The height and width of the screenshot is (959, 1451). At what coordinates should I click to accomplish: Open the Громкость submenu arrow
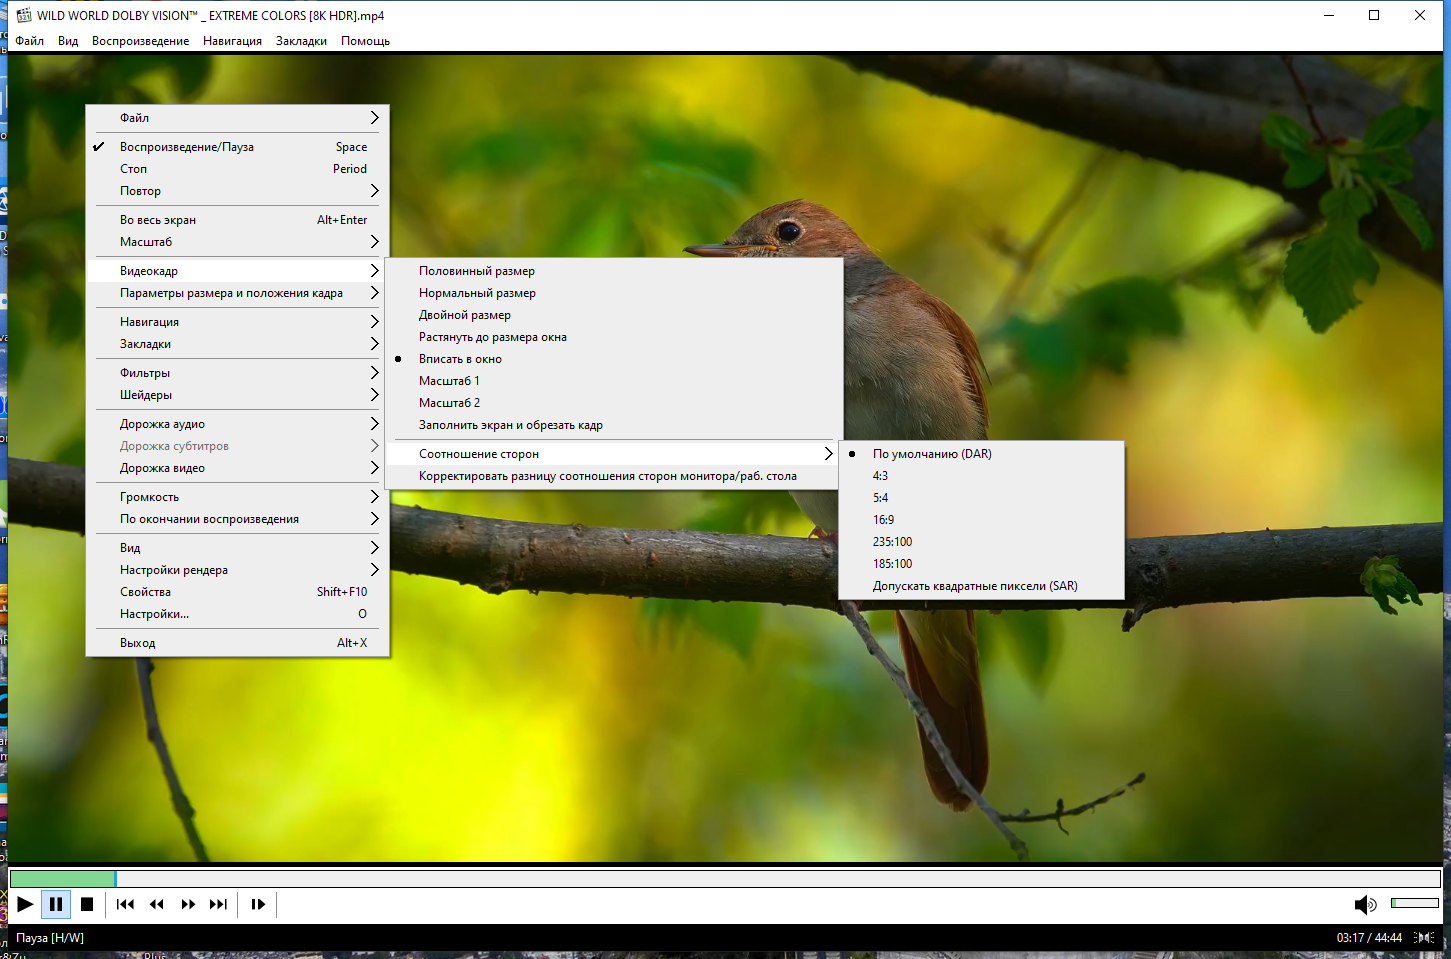pos(375,497)
